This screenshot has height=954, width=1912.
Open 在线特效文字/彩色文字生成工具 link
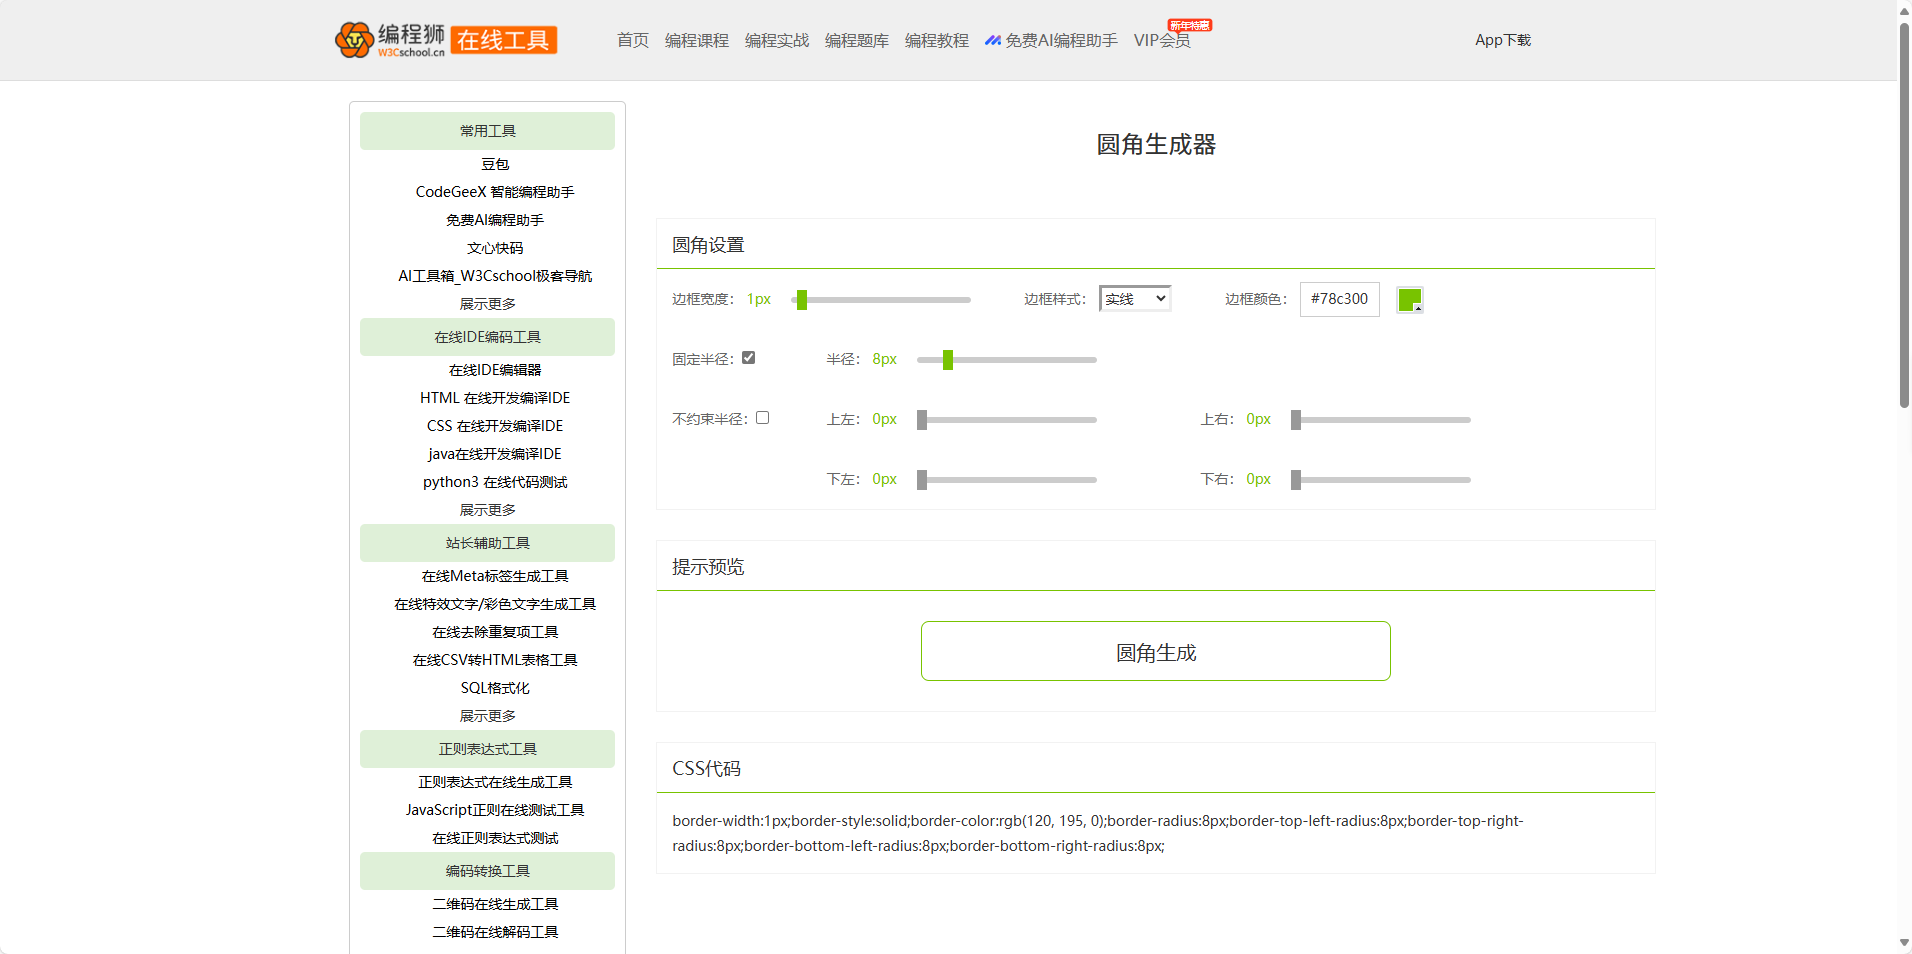pos(495,604)
